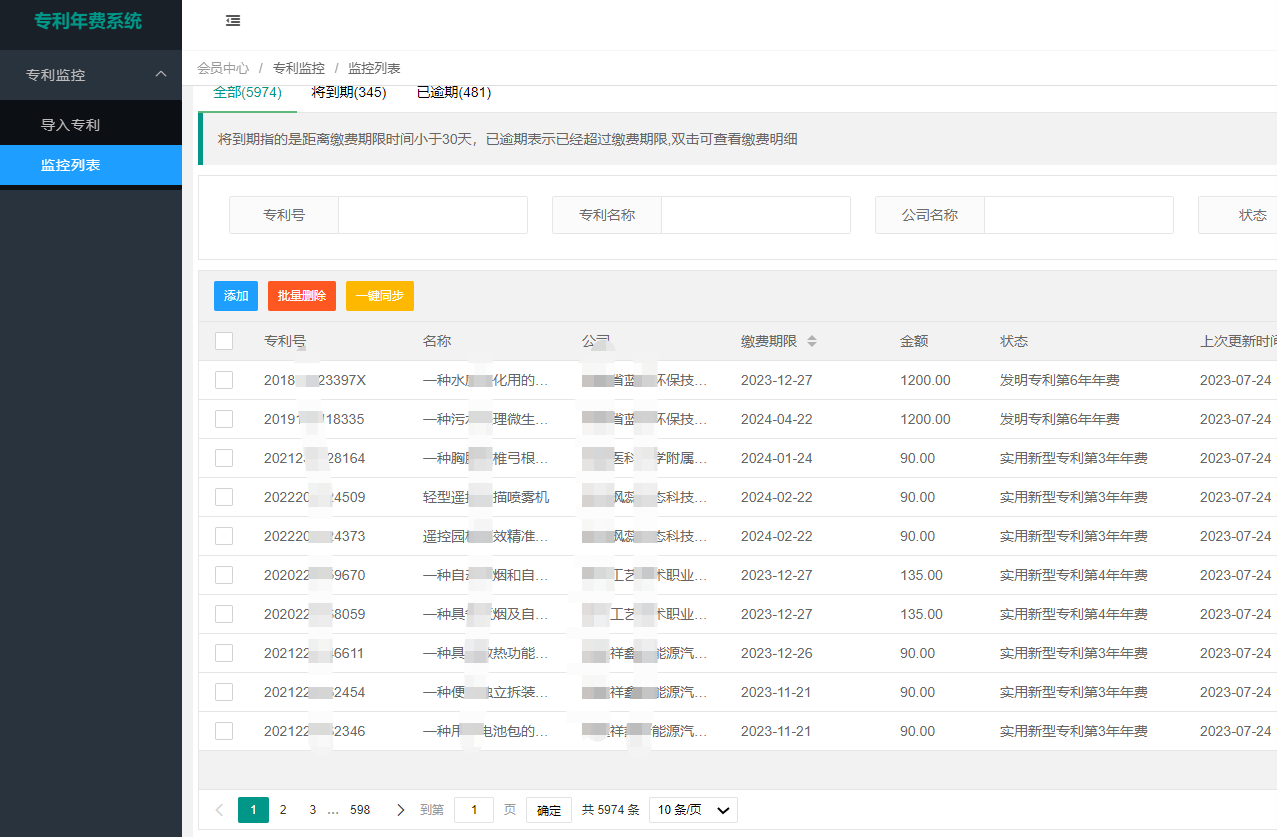1277x837 pixels.
Task: Switch to the 已逾期(481) tab
Action: (x=453, y=91)
